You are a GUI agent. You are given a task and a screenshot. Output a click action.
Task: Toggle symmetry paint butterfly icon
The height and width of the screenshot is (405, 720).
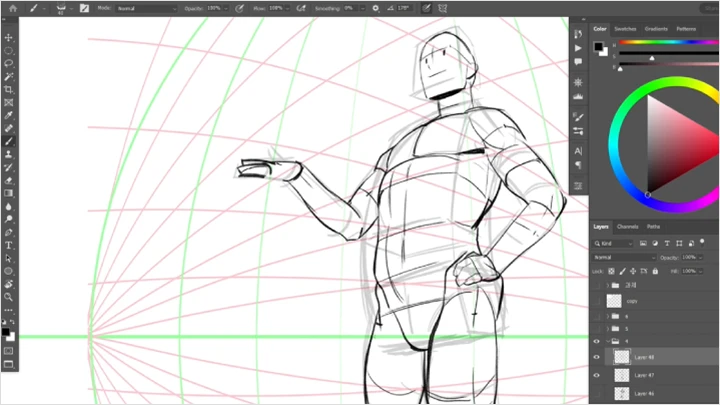(443, 8)
